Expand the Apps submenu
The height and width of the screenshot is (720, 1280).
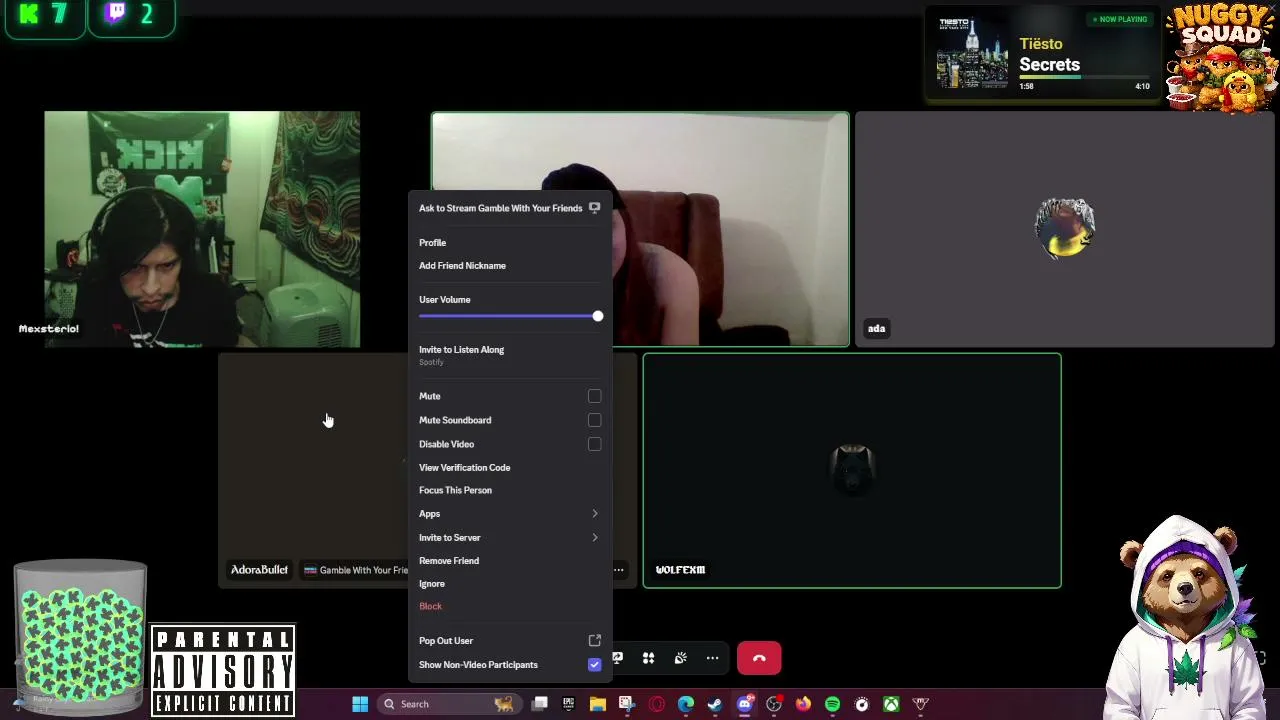point(510,514)
